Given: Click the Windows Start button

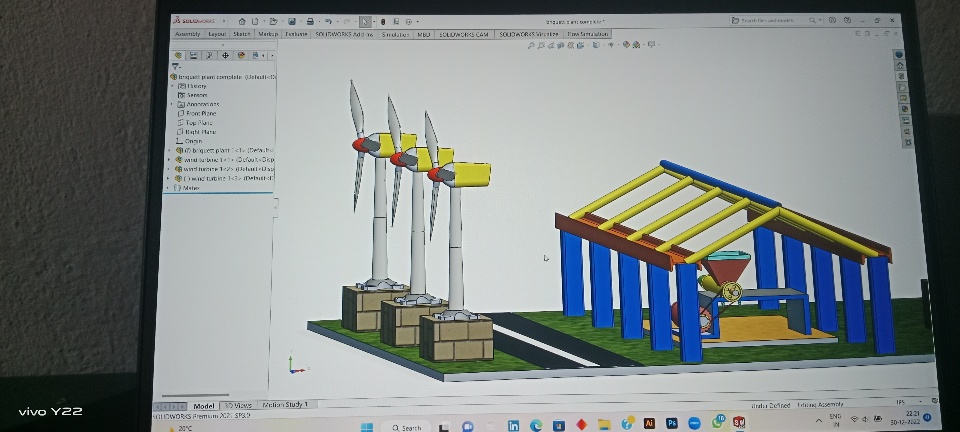Looking at the screenshot, I should [367, 426].
